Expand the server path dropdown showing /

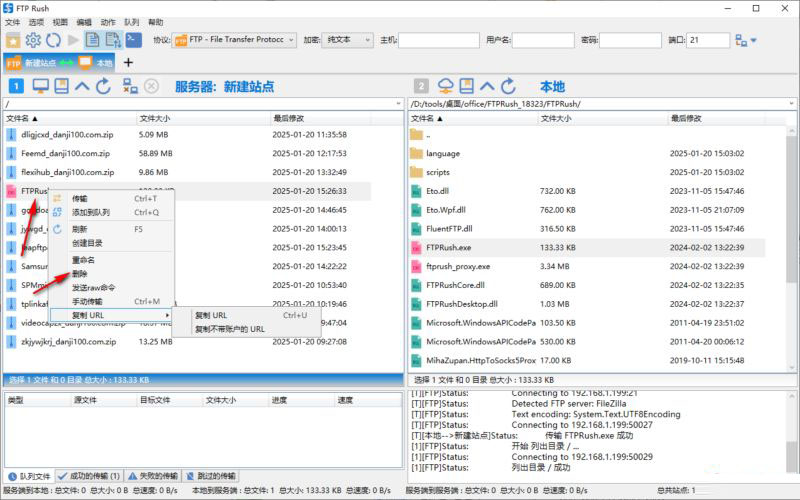click(x=398, y=104)
